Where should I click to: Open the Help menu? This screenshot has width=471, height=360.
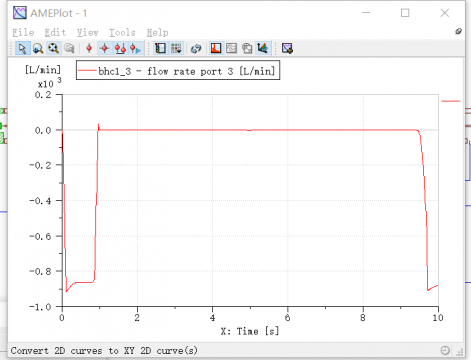click(x=157, y=32)
